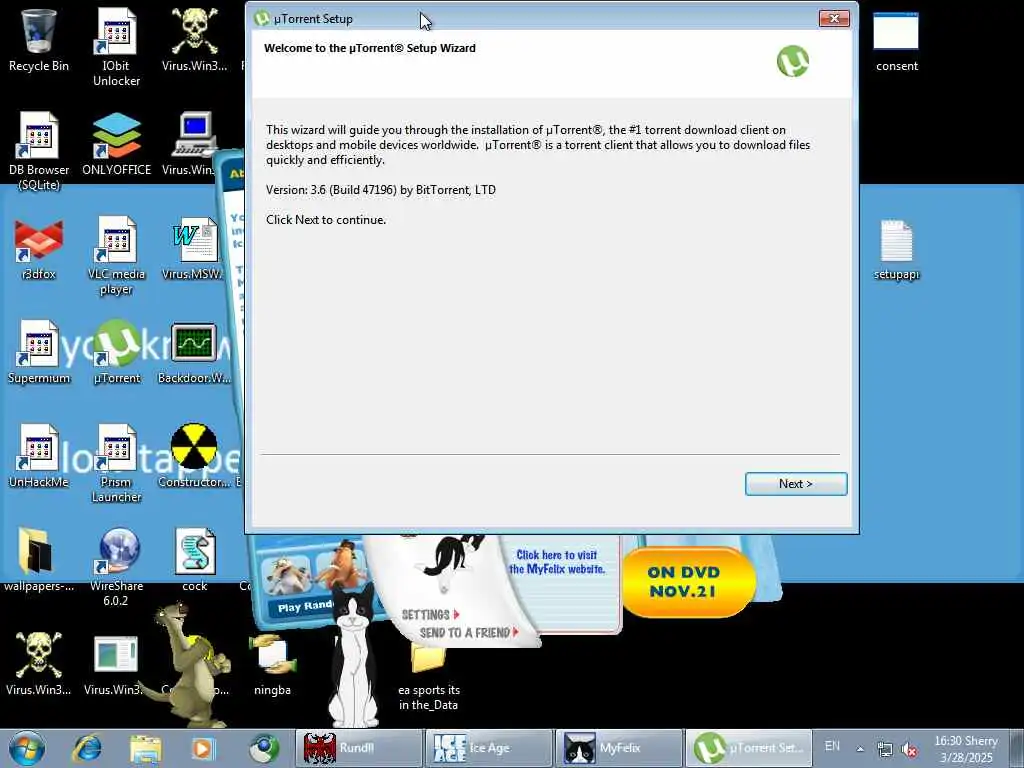Switch to the Rundll taskbar window
This screenshot has width=1024, height=768.
(359, 748)
